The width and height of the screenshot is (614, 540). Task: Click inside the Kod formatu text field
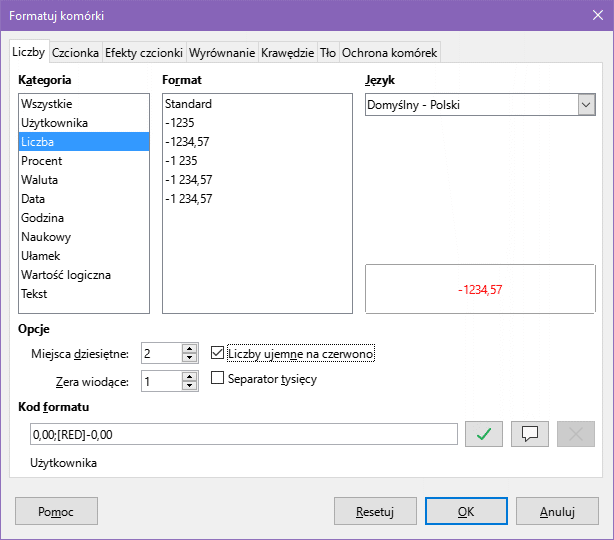pos(244,434)
